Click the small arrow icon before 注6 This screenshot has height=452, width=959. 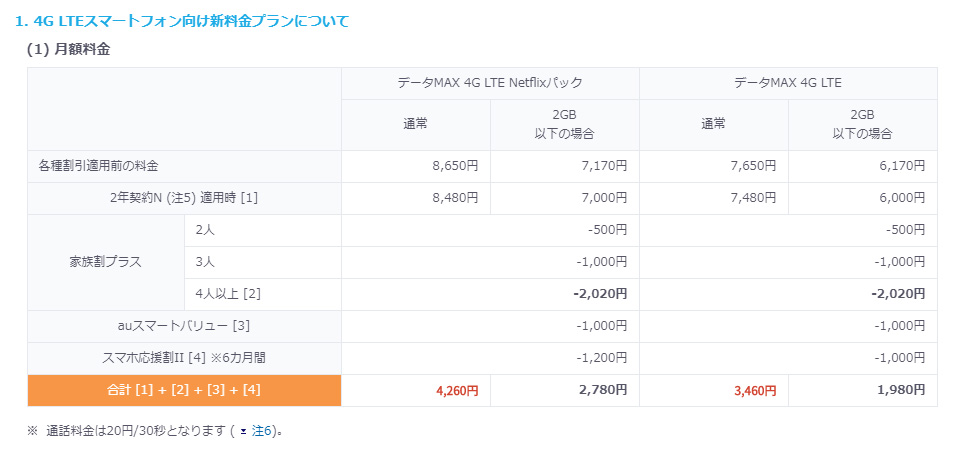(x=243, y=431)
